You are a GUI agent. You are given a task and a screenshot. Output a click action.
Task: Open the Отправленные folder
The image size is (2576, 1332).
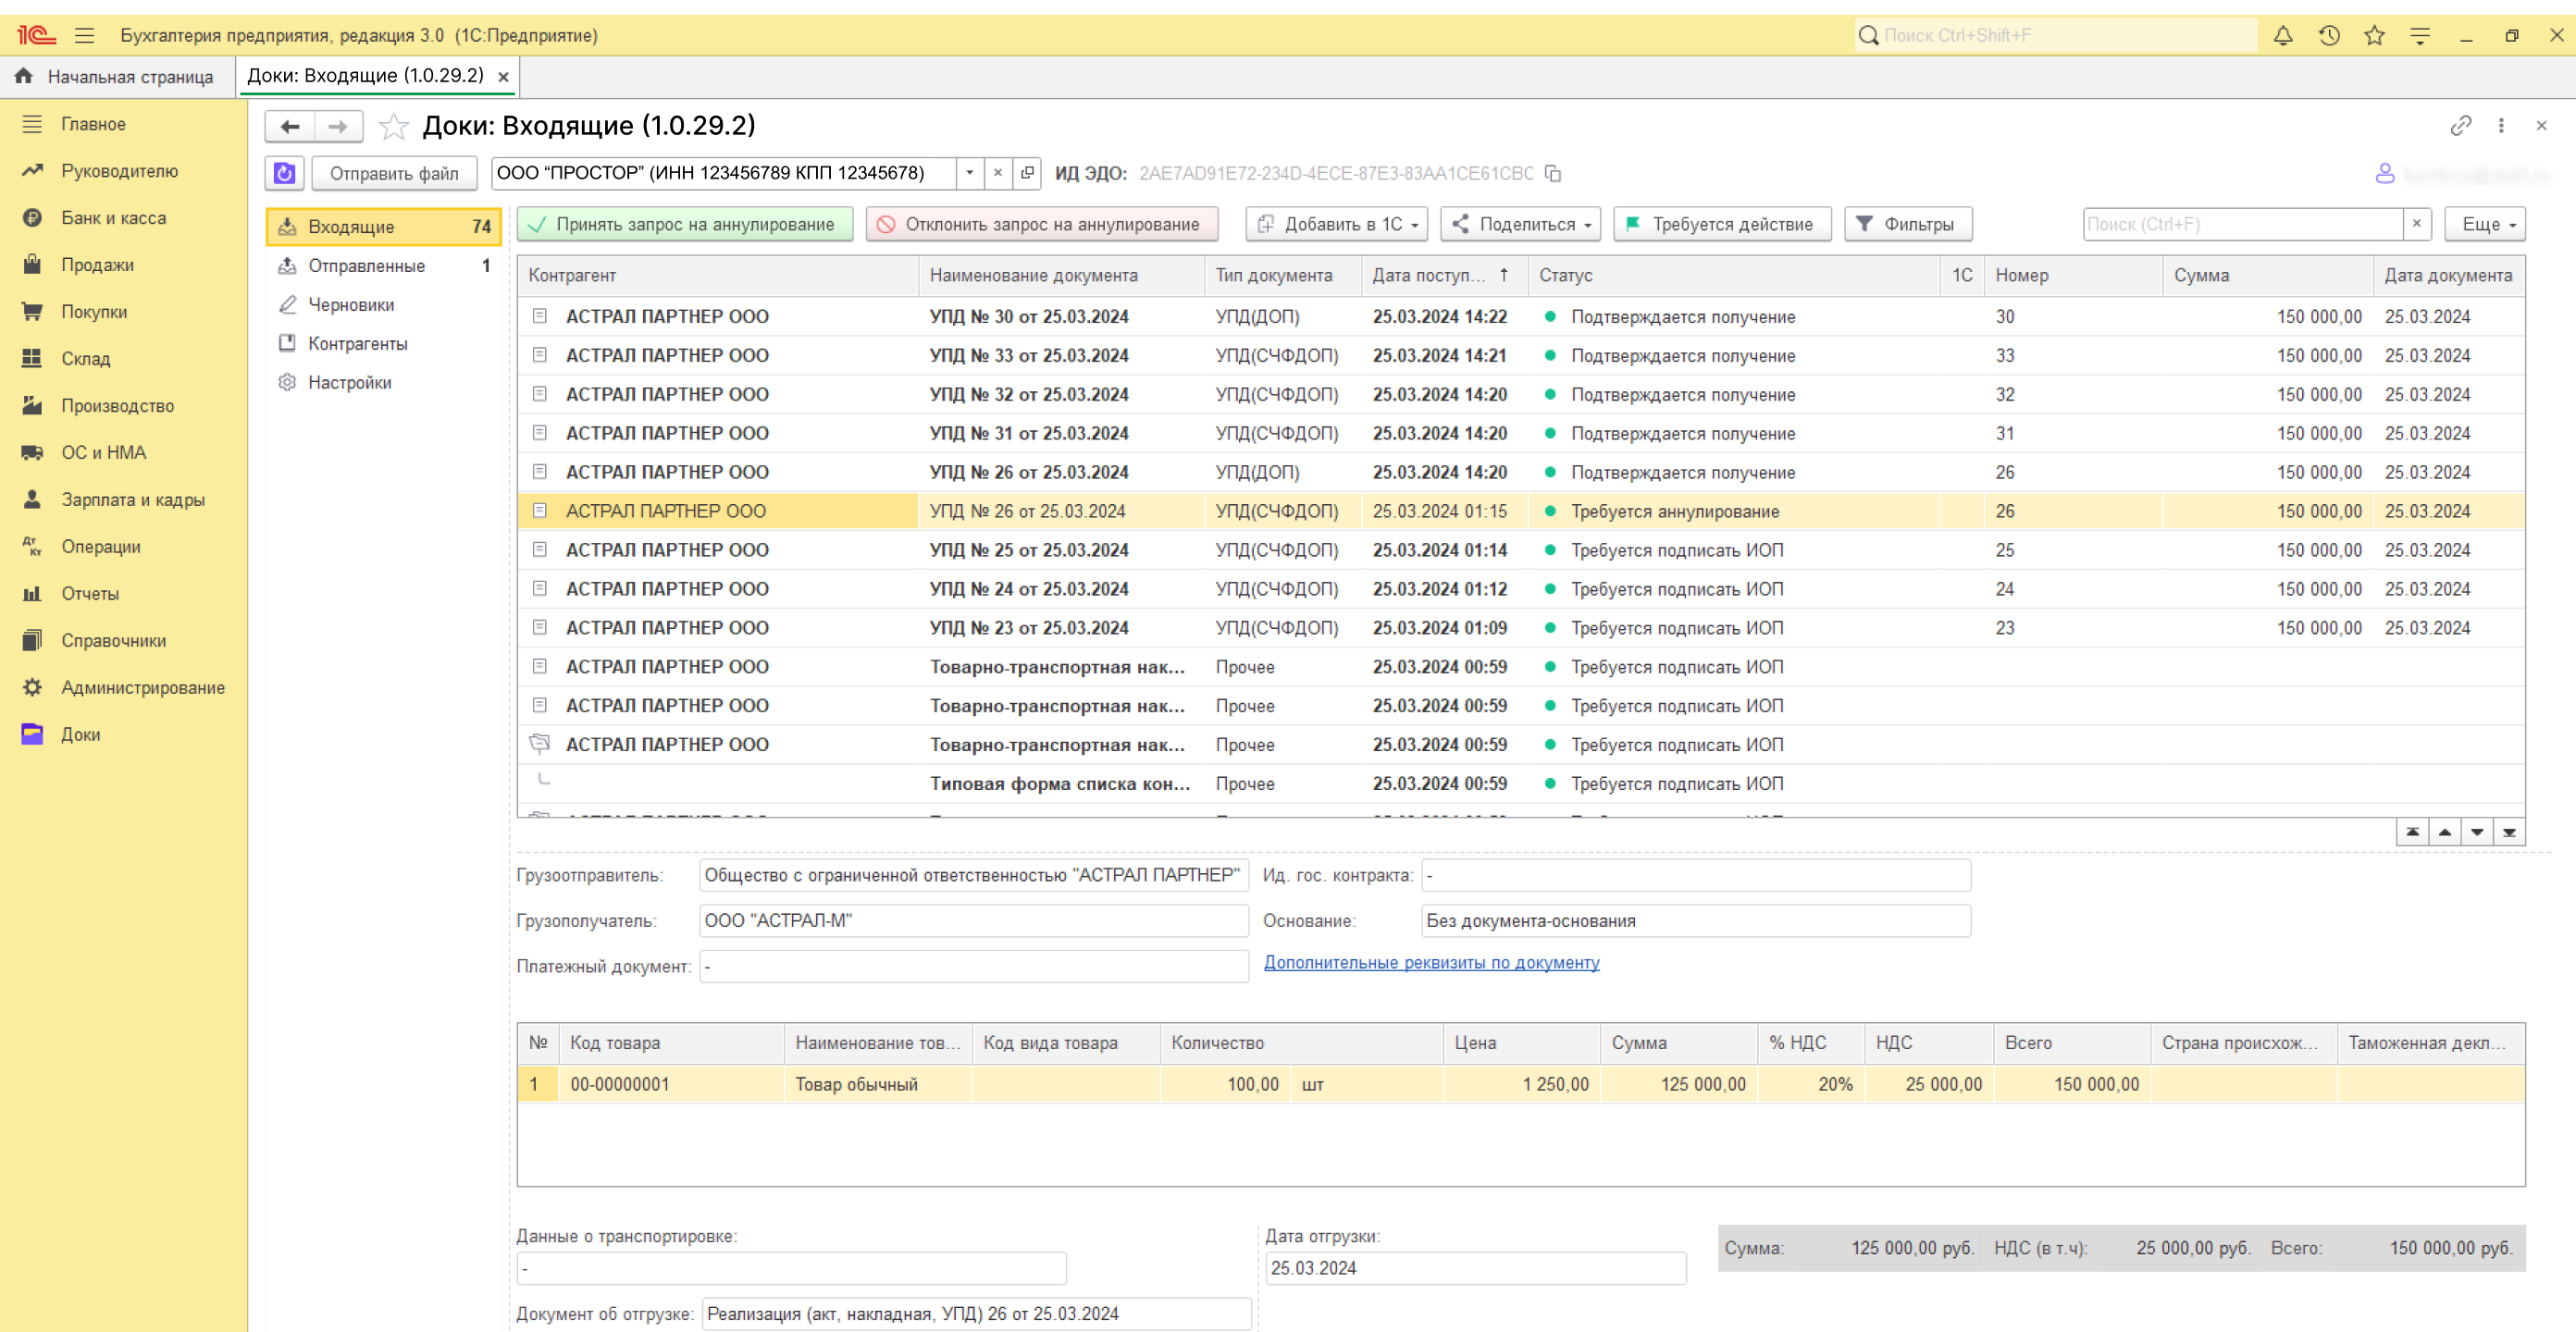point(366,266)
